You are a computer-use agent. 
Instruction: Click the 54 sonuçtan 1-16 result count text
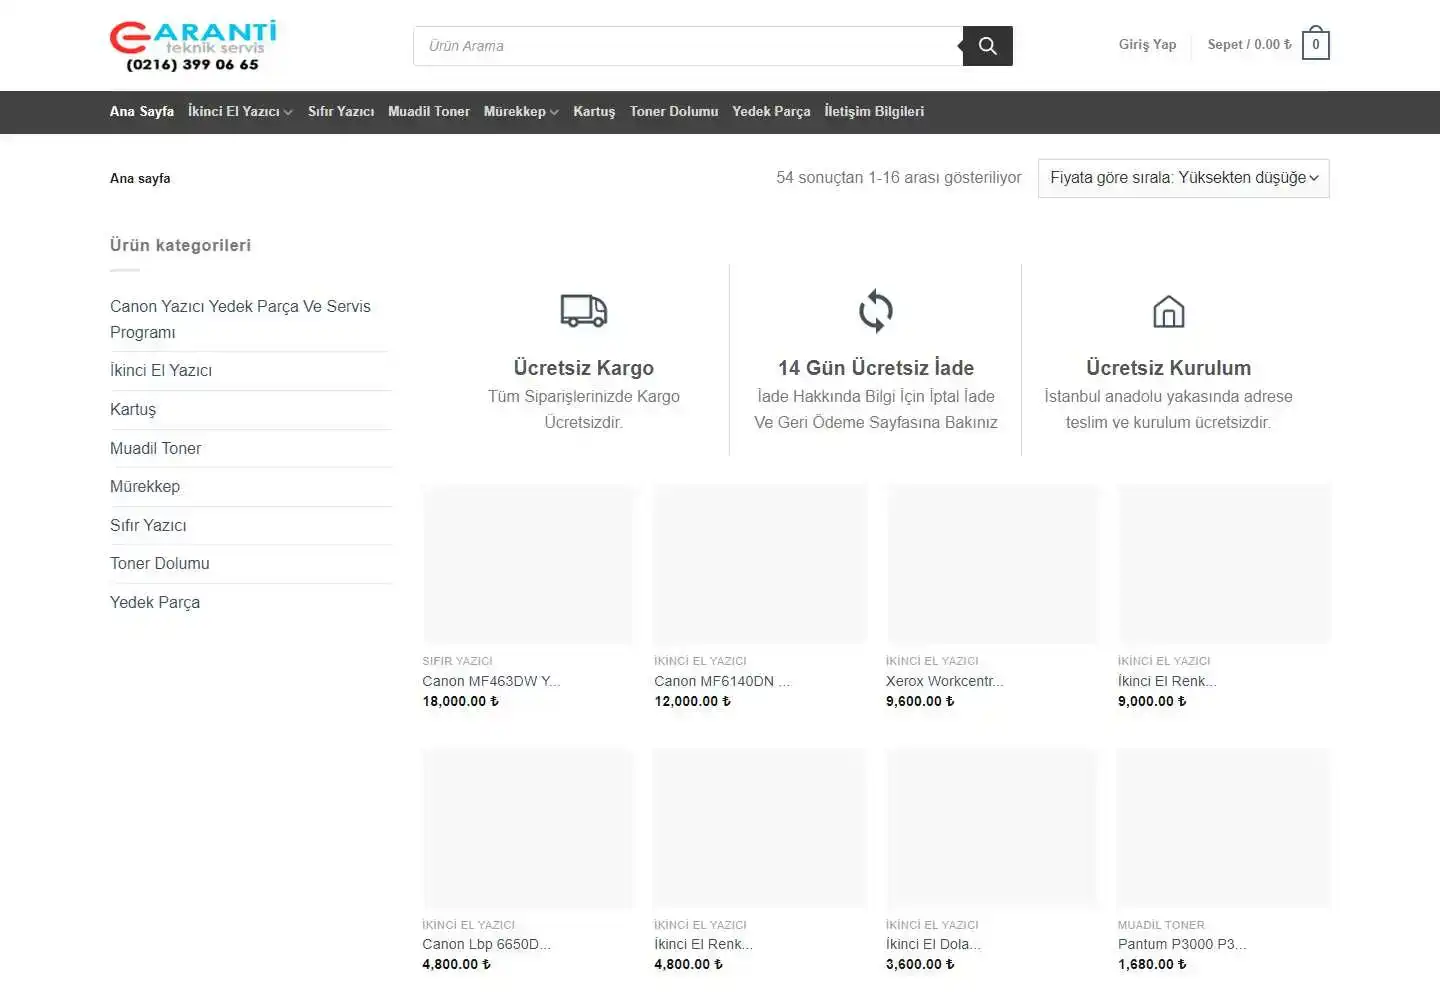[899, 177]
